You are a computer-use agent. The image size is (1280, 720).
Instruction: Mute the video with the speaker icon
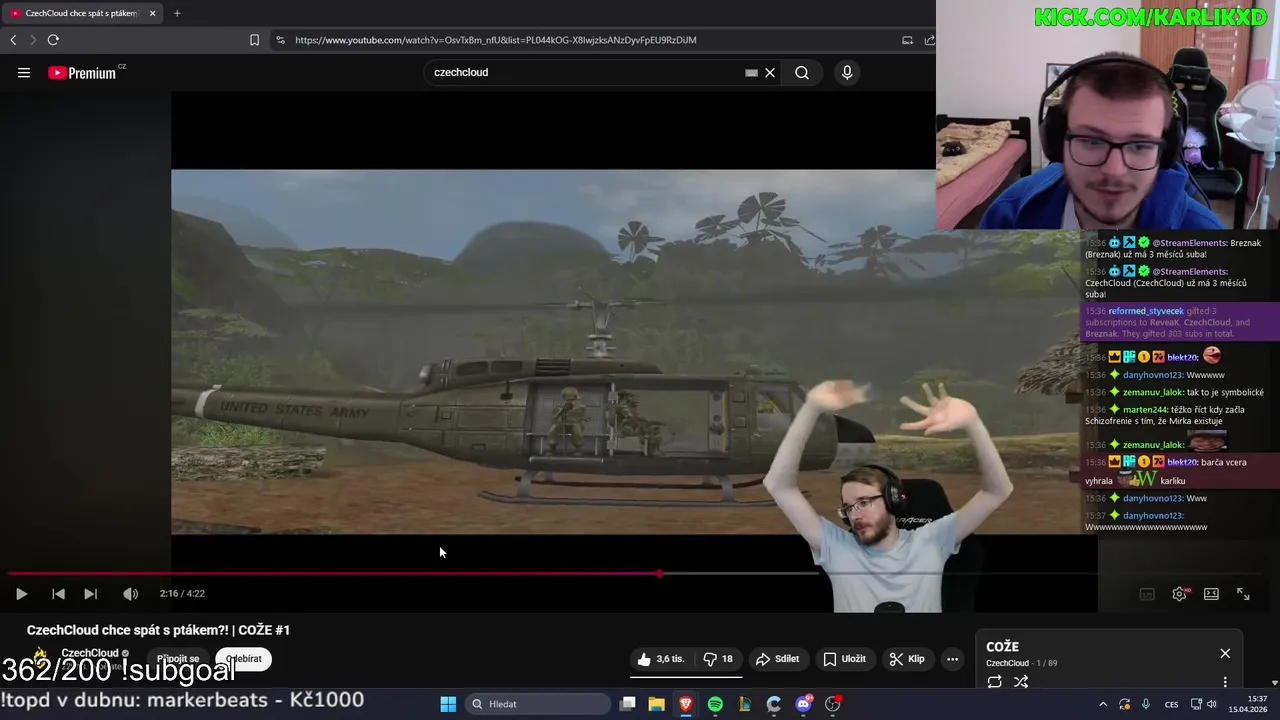tap(130, 594)
